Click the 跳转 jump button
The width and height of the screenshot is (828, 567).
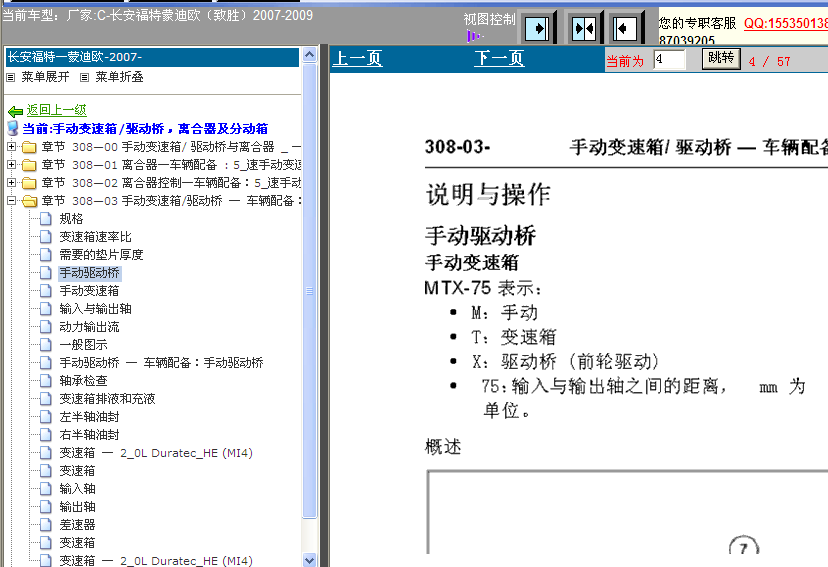point(721,58)
